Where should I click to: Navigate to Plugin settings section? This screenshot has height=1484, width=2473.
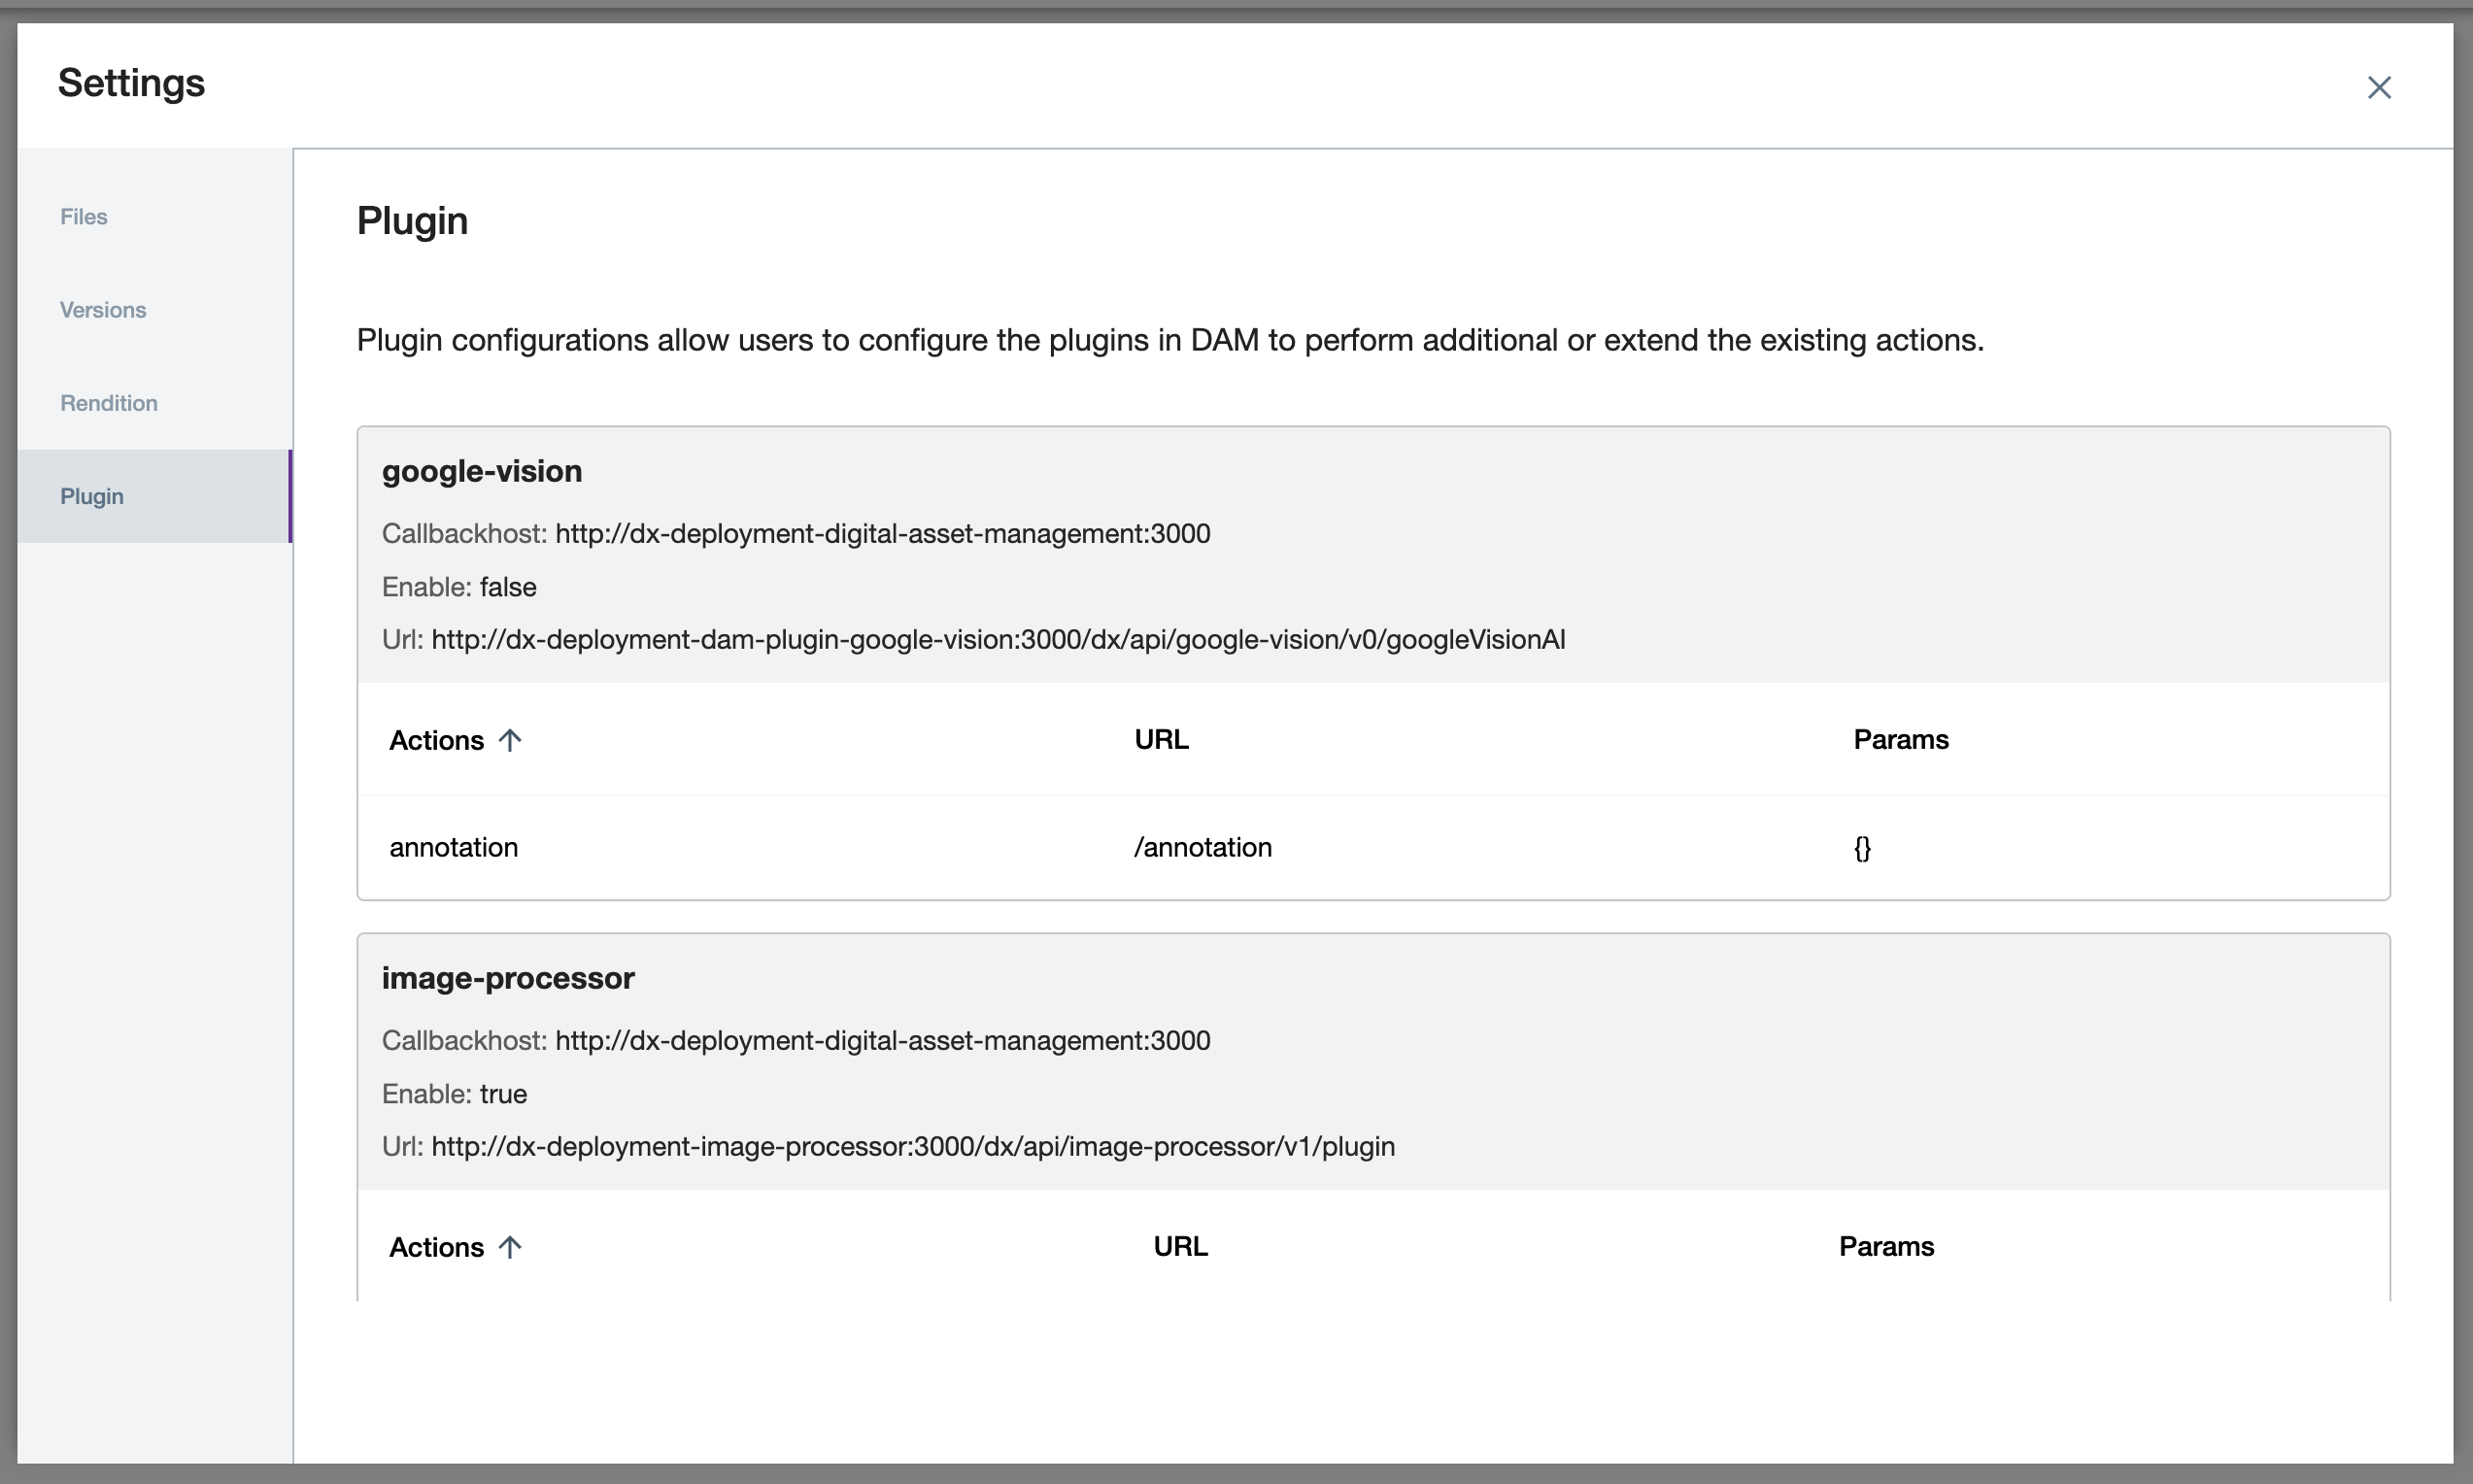coord(92,496)
